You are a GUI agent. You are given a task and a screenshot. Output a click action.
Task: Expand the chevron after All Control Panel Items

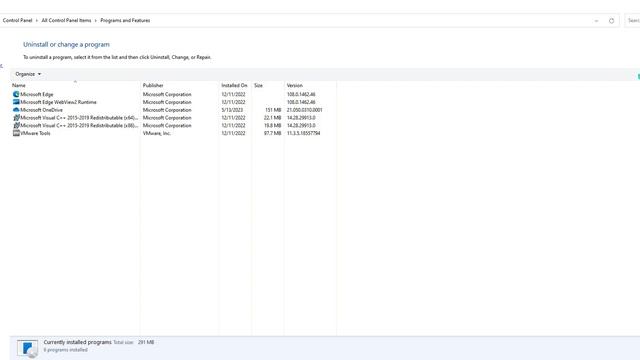[x=96, y=20]
